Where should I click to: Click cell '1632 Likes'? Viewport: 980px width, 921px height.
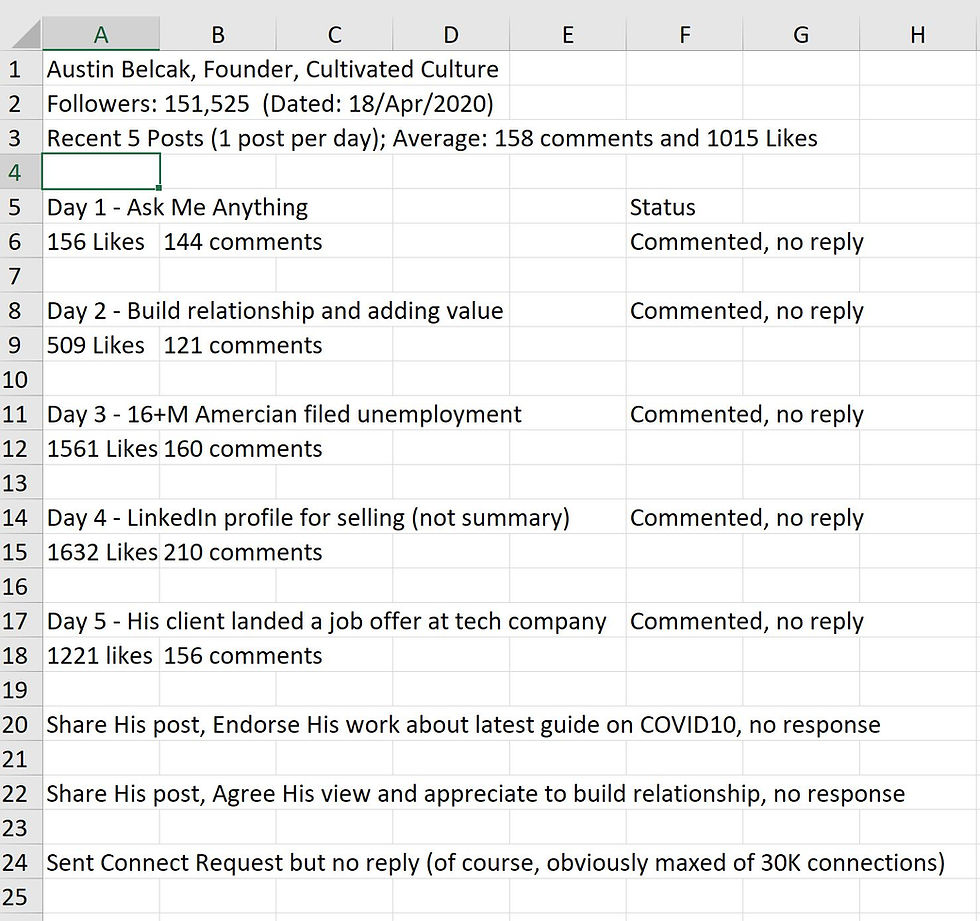coord(102,552)
